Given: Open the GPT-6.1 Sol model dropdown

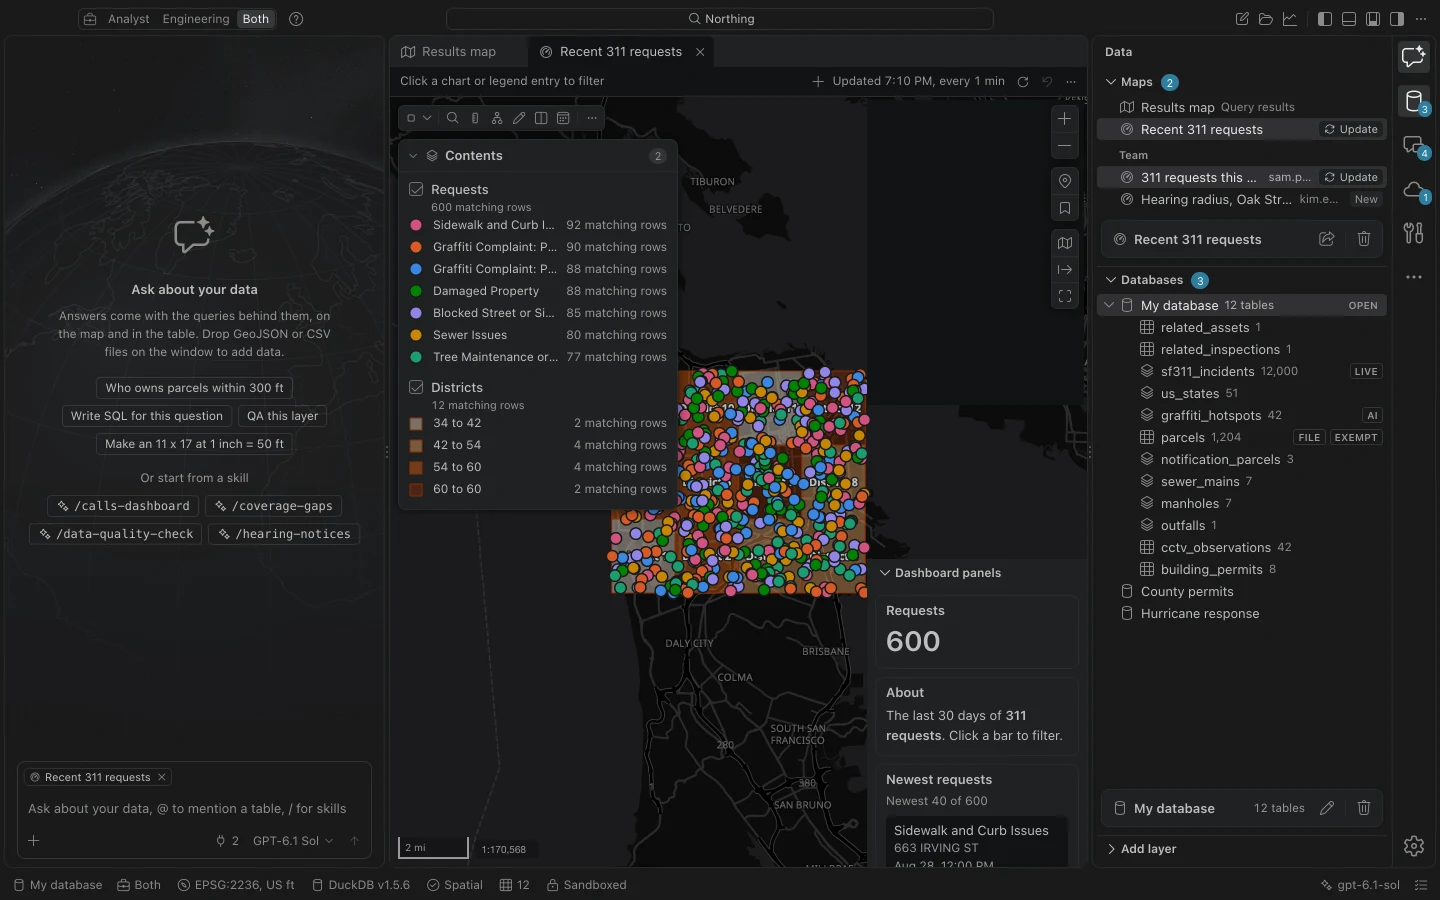Looking at the screenshot, I should point(293,841).
